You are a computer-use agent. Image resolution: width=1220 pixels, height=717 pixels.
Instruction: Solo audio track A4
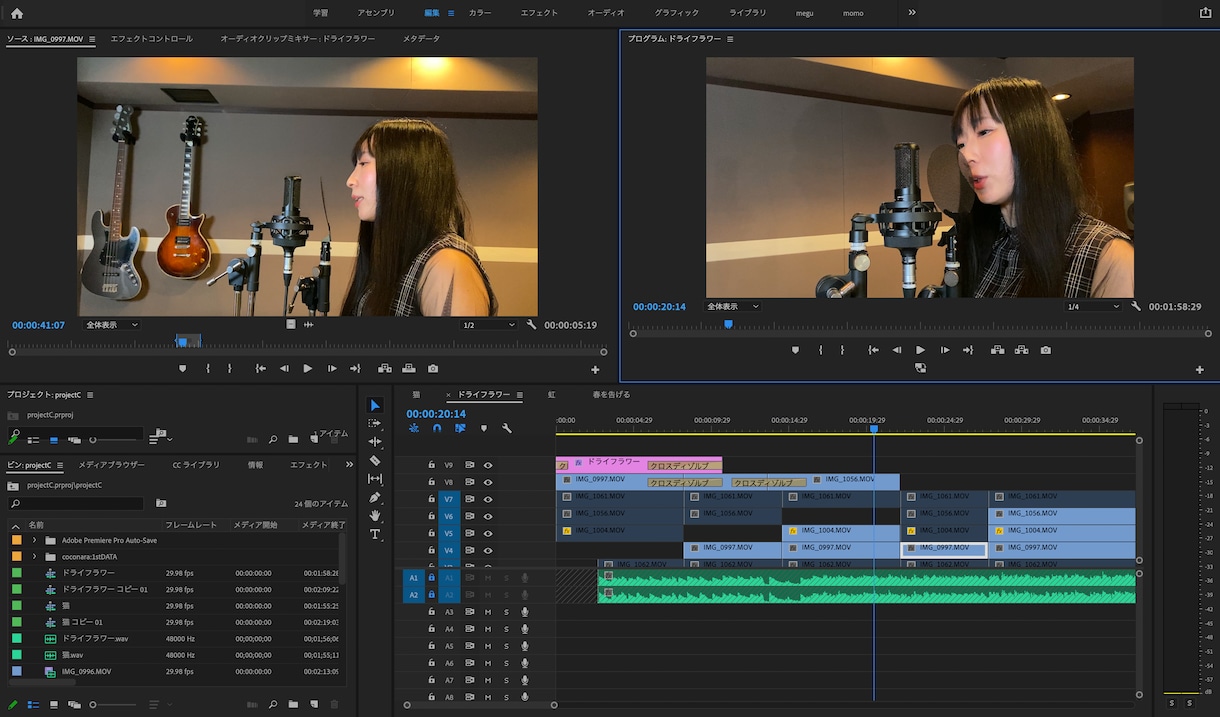point(506,629)
